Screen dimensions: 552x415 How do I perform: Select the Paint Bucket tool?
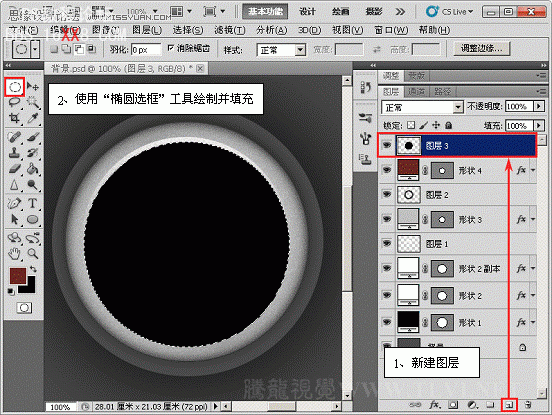click(33, 169)
